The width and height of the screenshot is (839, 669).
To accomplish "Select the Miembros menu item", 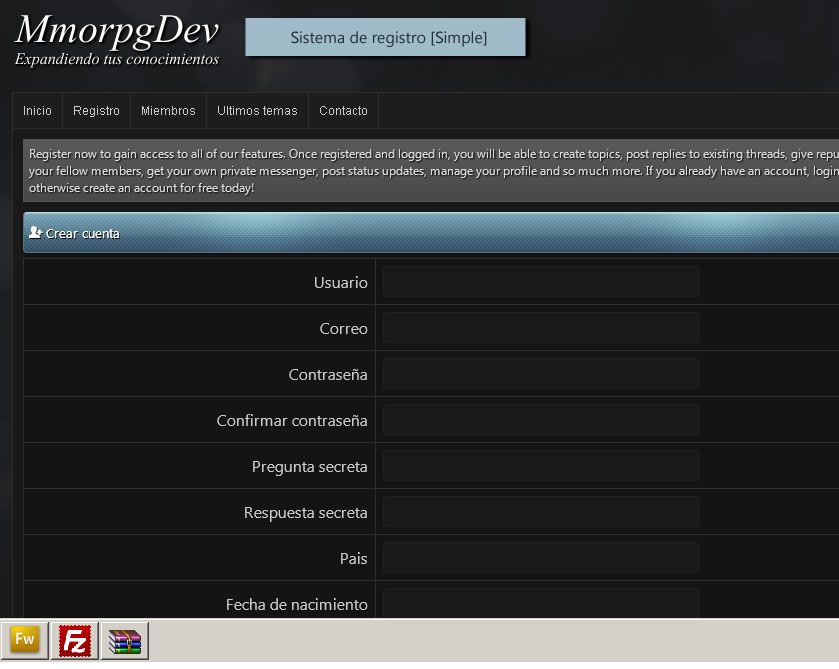I will 168,111.
